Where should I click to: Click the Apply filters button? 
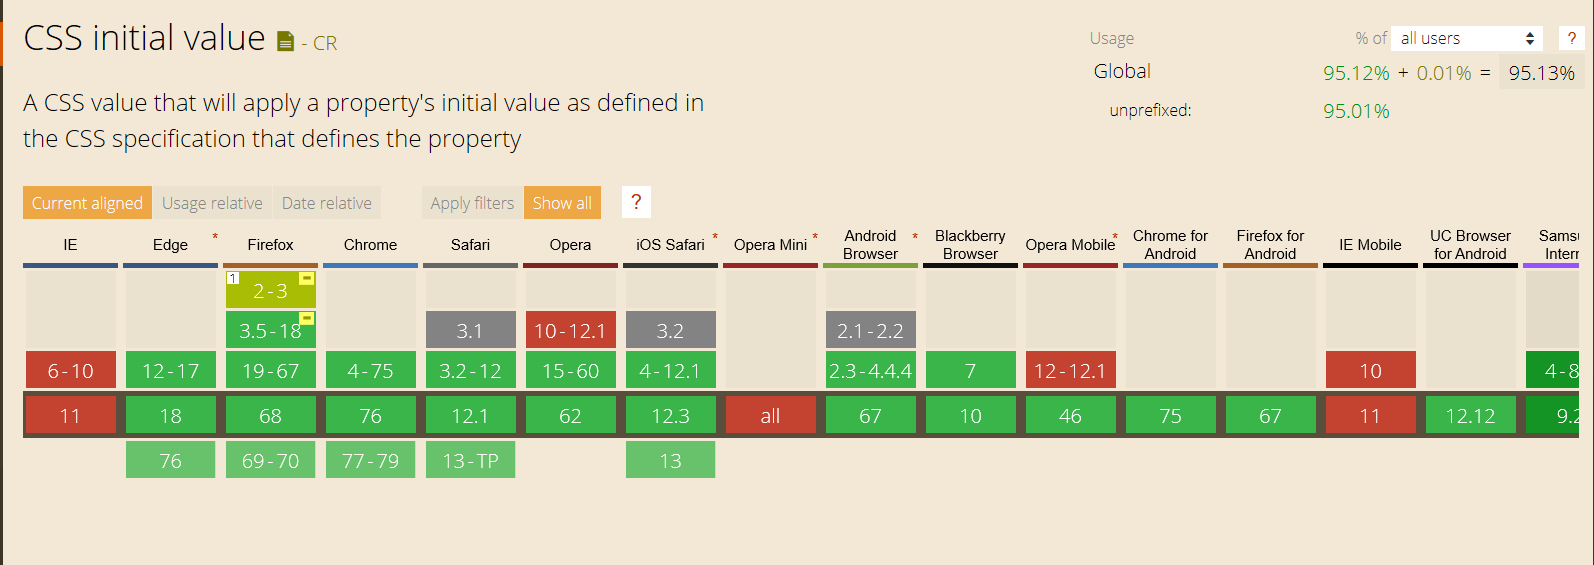472,203
